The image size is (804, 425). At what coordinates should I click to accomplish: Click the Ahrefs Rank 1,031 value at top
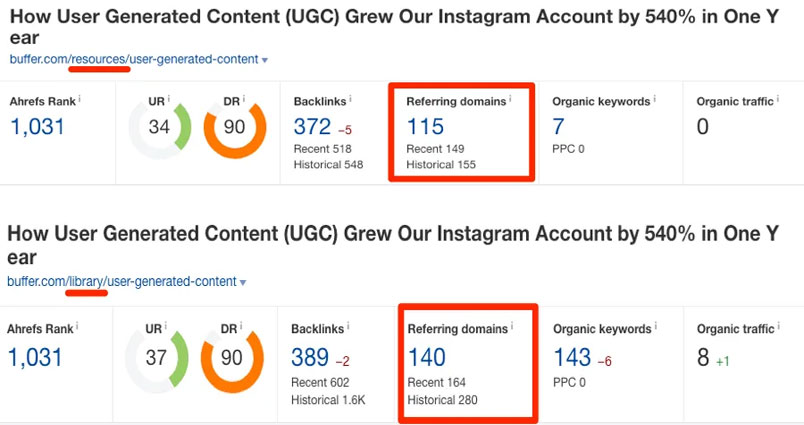[37, 127]
